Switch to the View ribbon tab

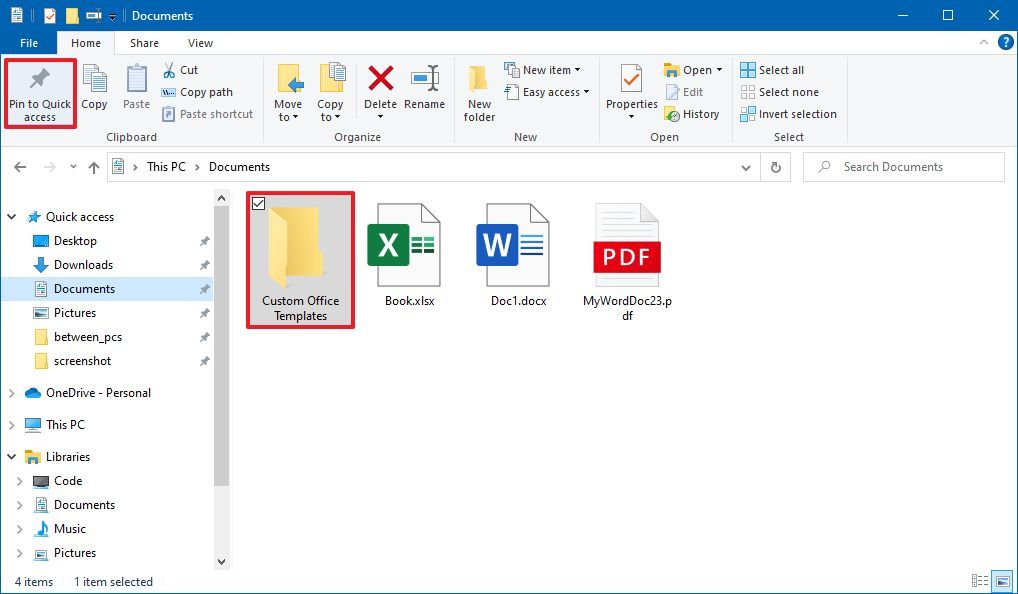tap(199, 43)
